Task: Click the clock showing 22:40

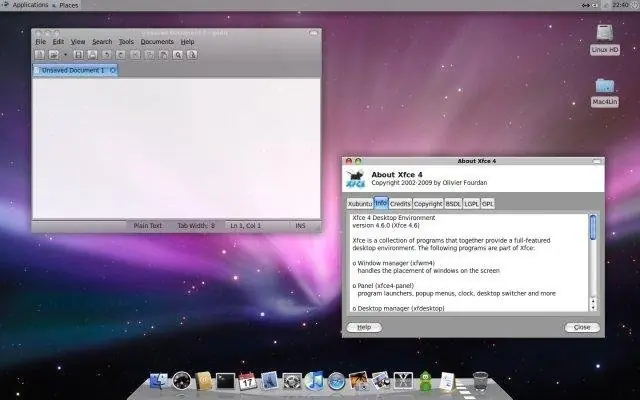Action: coord(620,5)
